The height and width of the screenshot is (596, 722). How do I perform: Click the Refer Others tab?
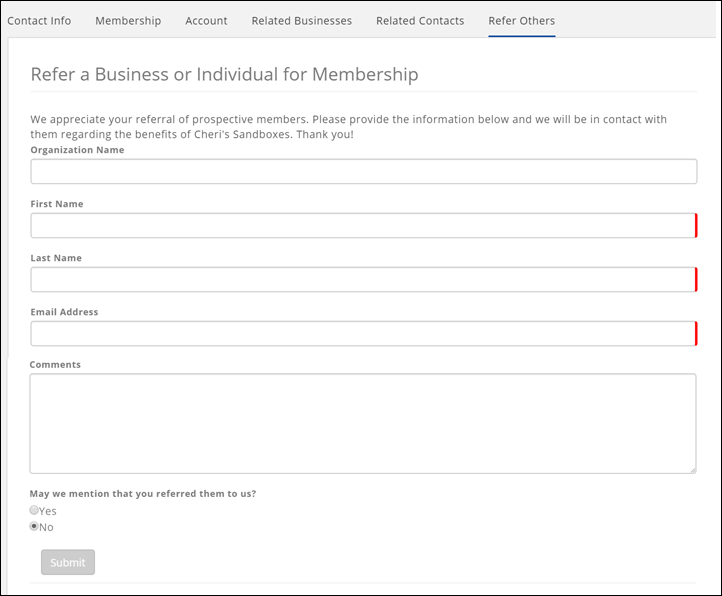(521, 21)
